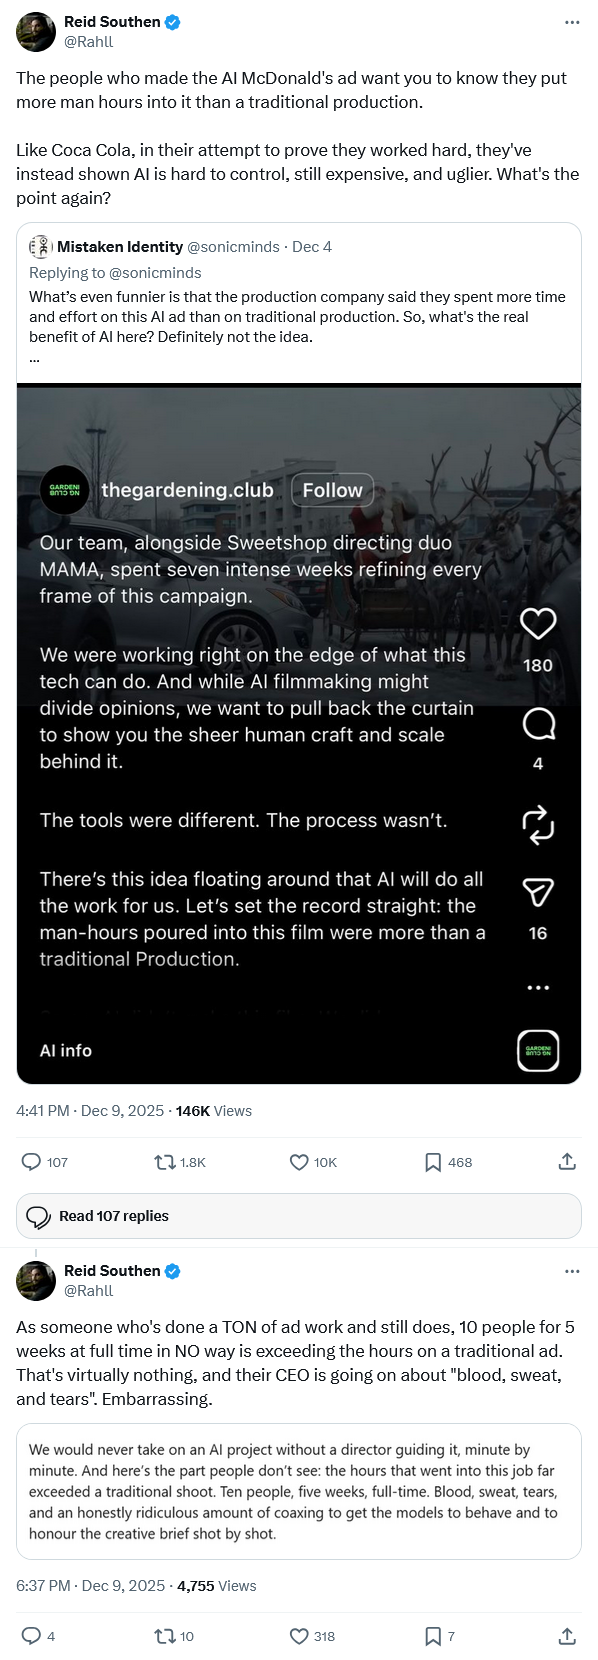
Task: Like the tweet with 10K likes
Action: 298,1162
